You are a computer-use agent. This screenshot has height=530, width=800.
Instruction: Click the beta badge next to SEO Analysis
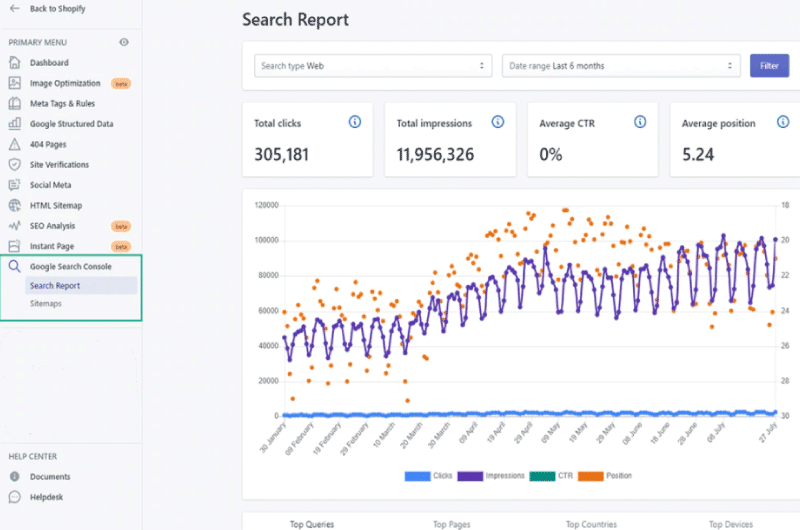[121, 226]
